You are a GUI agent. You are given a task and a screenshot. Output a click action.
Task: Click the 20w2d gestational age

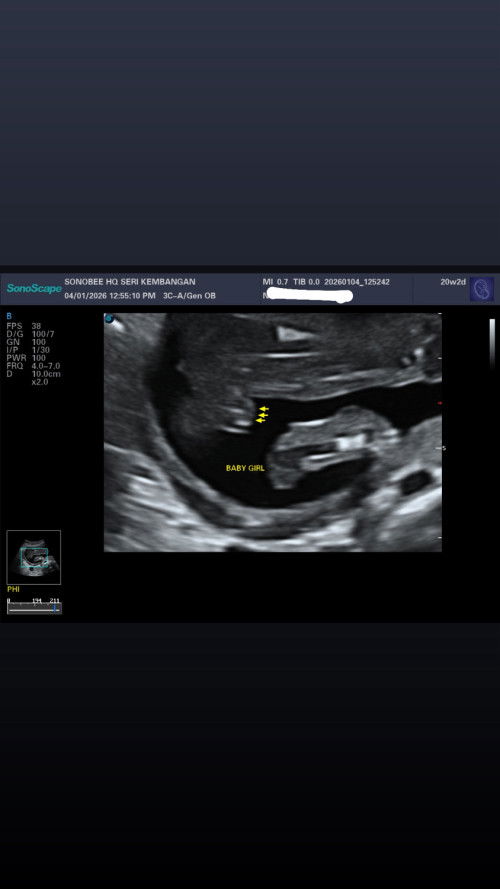click(x=452, y=282)
